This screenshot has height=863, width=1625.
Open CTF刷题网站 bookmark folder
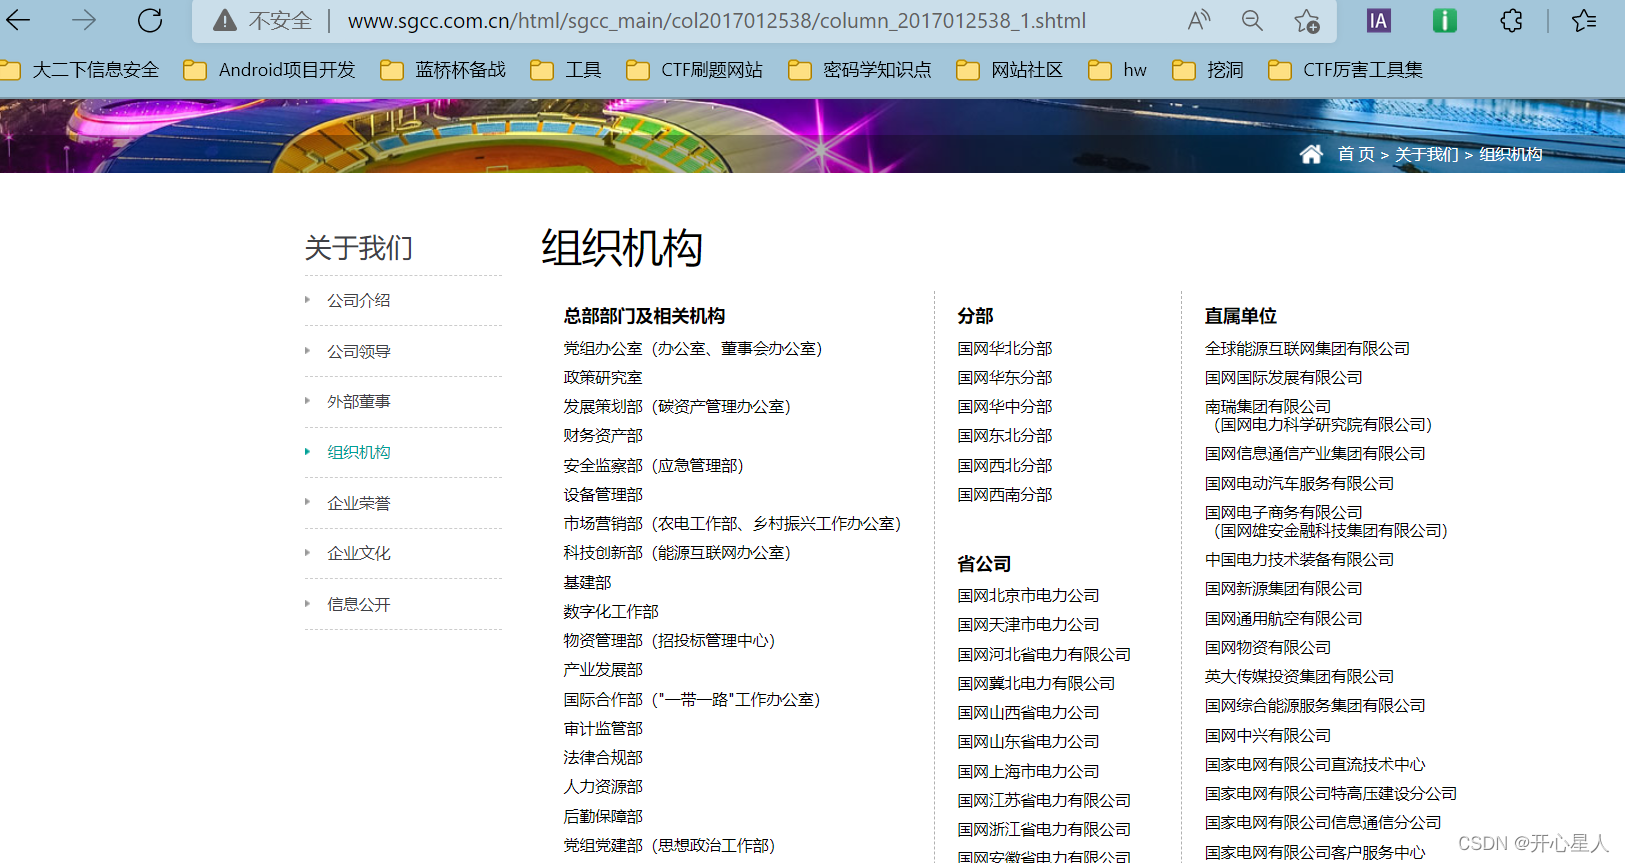point(695,70)
